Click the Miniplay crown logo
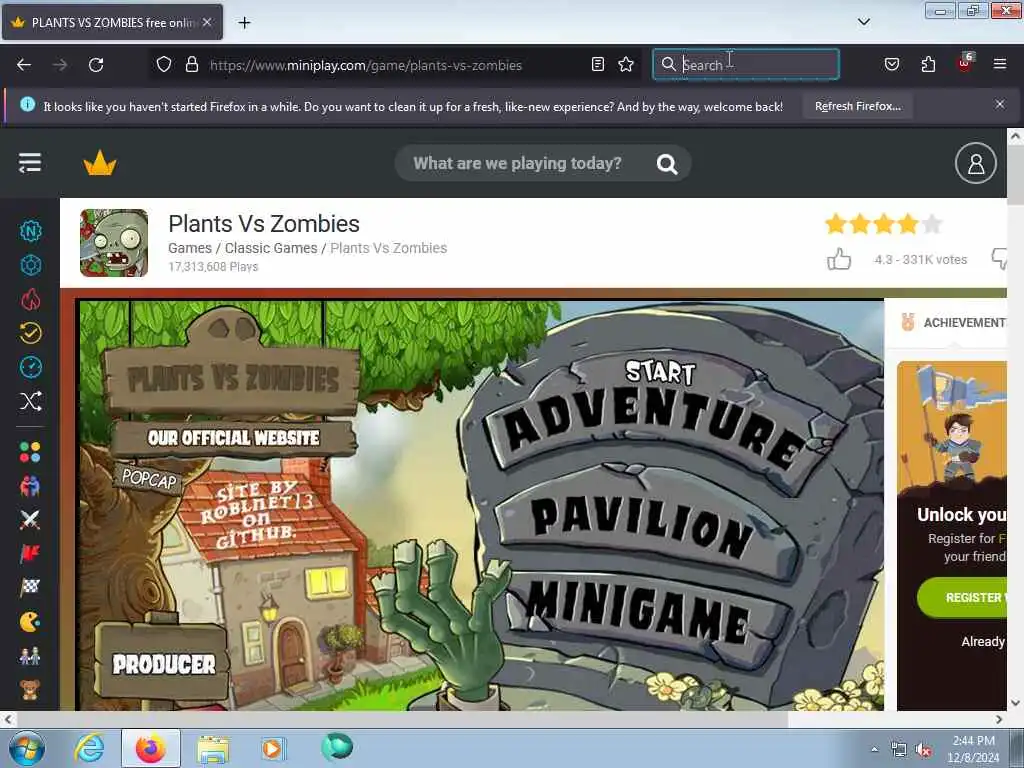The image size is (1024, 768). point(100,163)
